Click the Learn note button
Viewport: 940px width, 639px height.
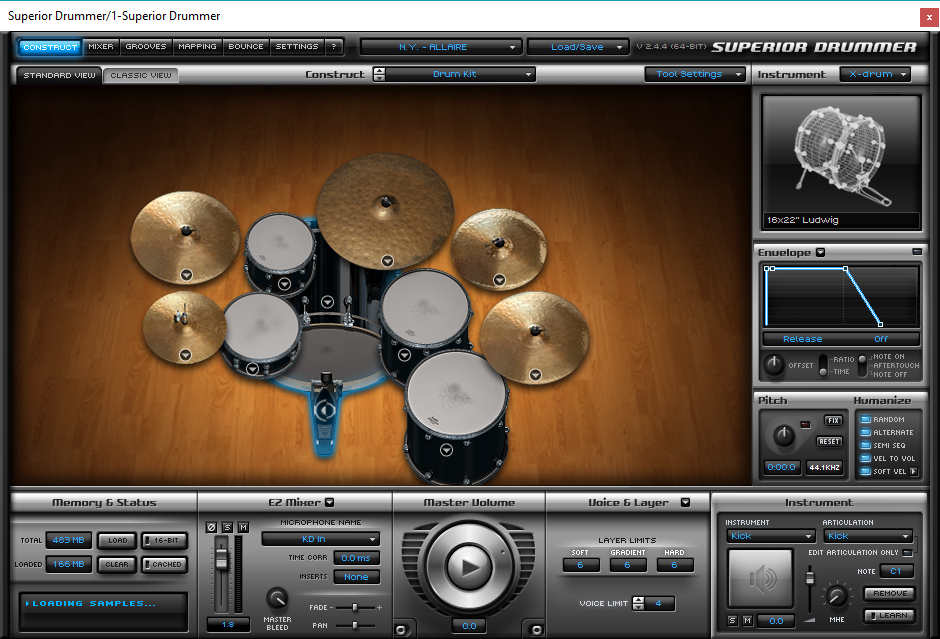(x=890, y=615)
